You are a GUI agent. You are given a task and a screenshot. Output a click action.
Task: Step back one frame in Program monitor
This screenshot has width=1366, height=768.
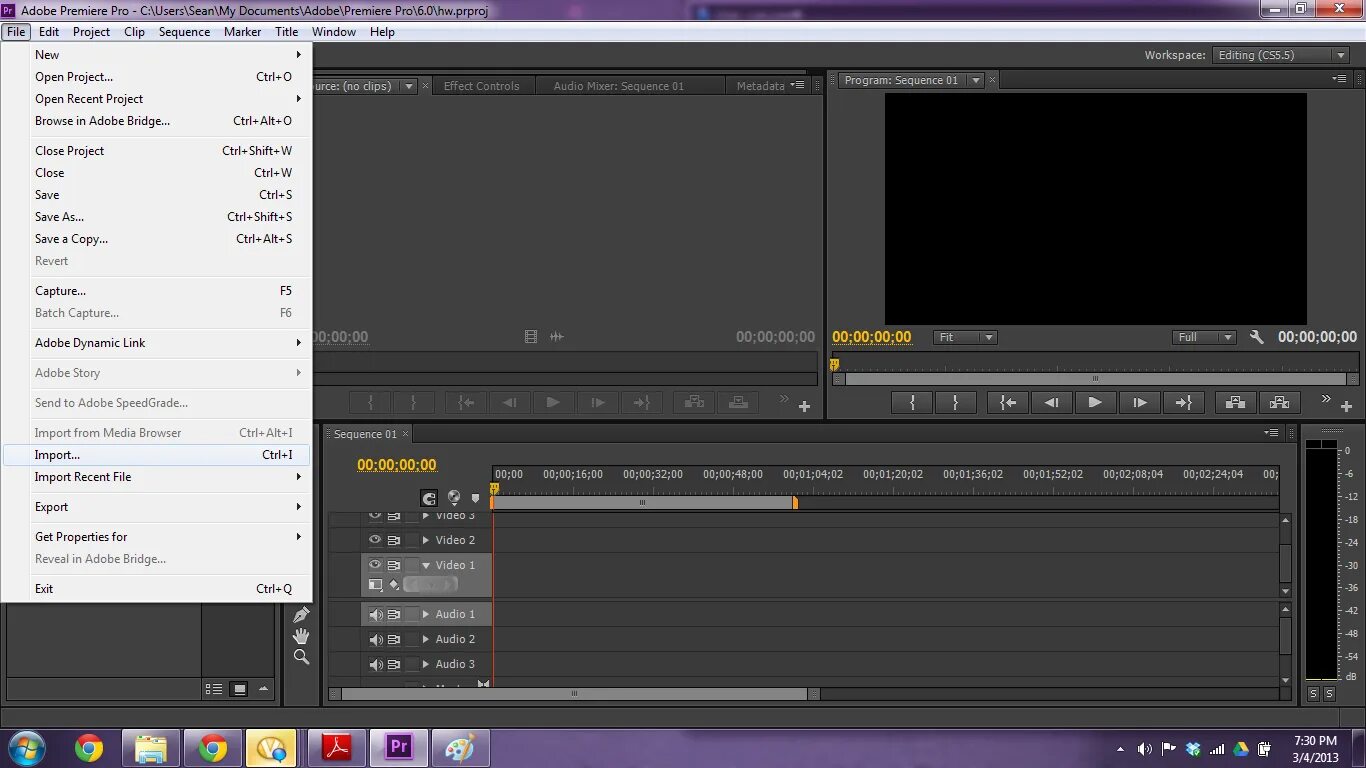click(x=1051, y=402)
